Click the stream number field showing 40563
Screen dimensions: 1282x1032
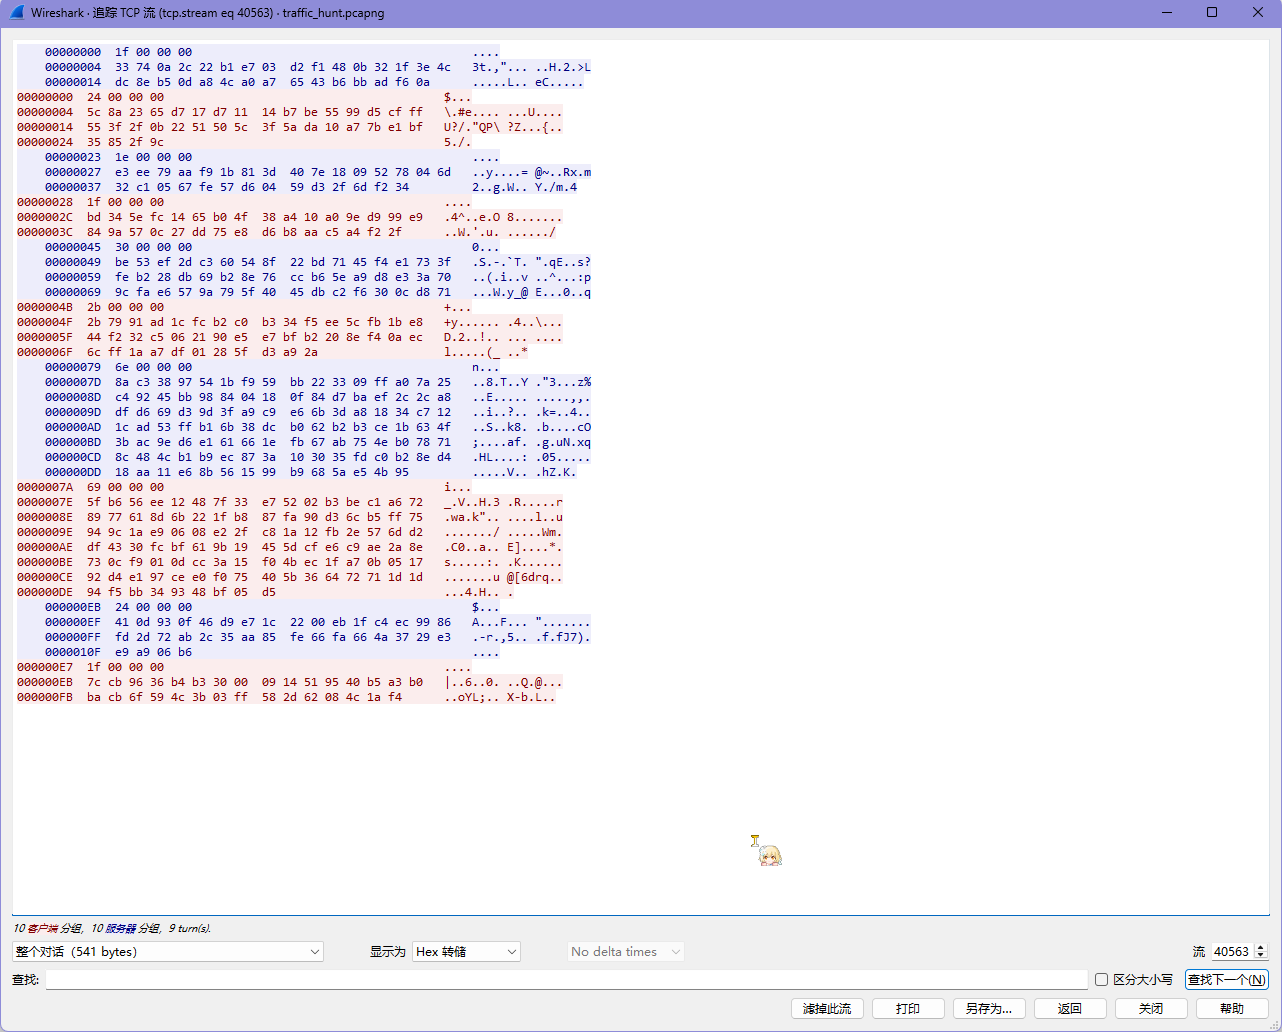[x=1231, y=952]
